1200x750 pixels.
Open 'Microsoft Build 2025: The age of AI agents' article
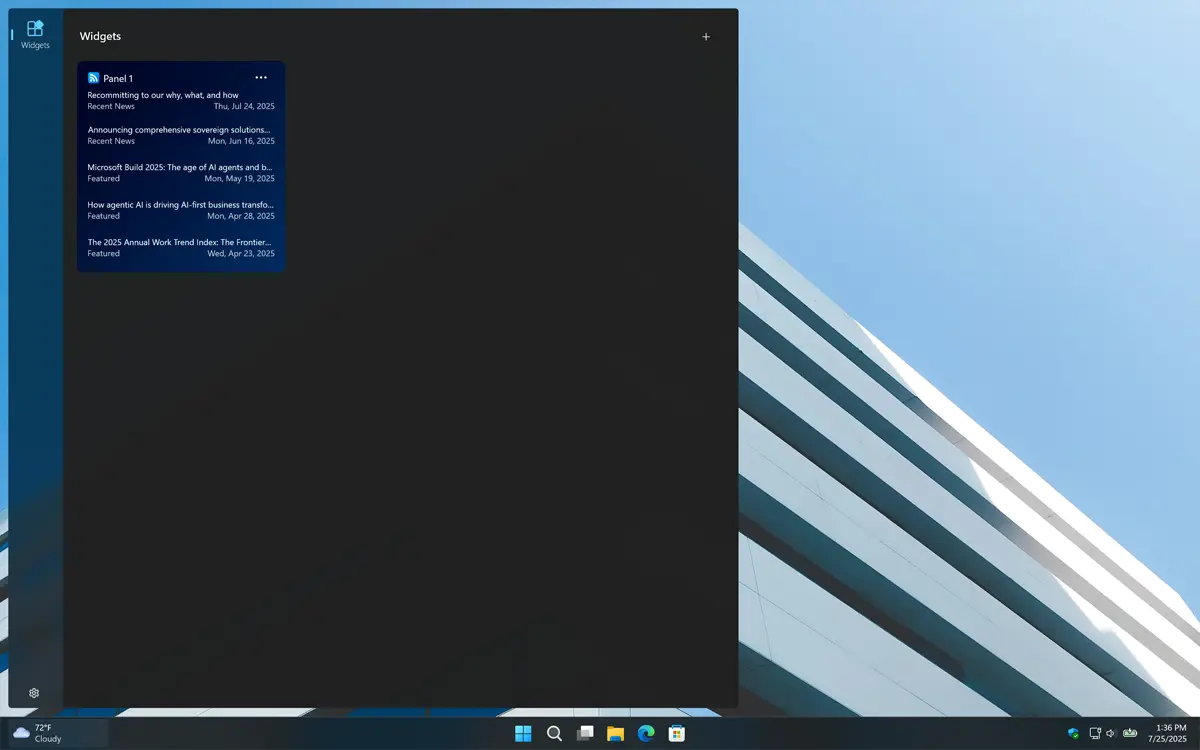tap(180, 167)
